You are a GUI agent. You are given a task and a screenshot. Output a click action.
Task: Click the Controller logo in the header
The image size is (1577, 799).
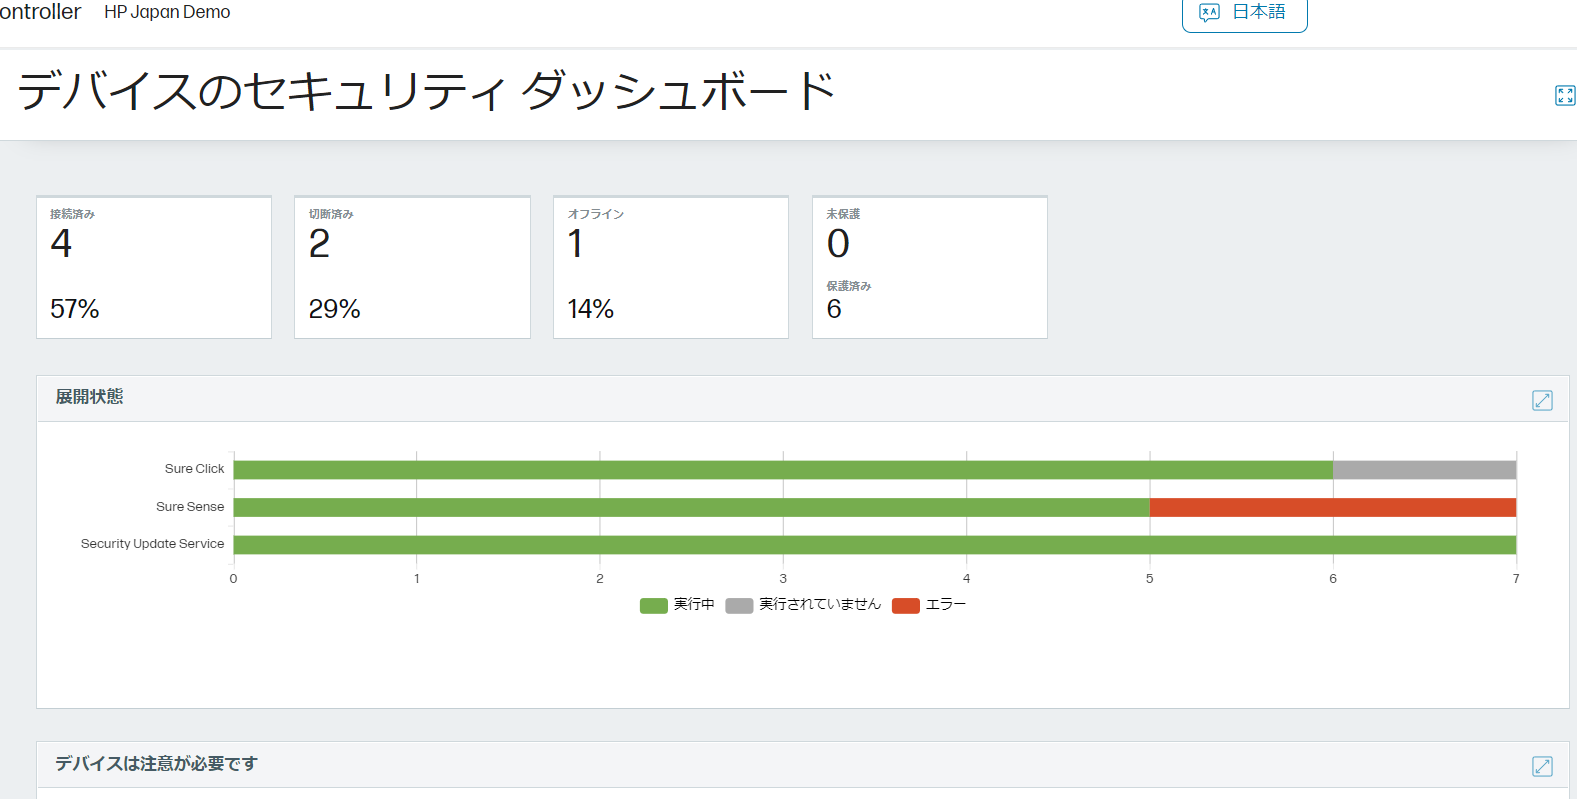click(x=38, y=12)
